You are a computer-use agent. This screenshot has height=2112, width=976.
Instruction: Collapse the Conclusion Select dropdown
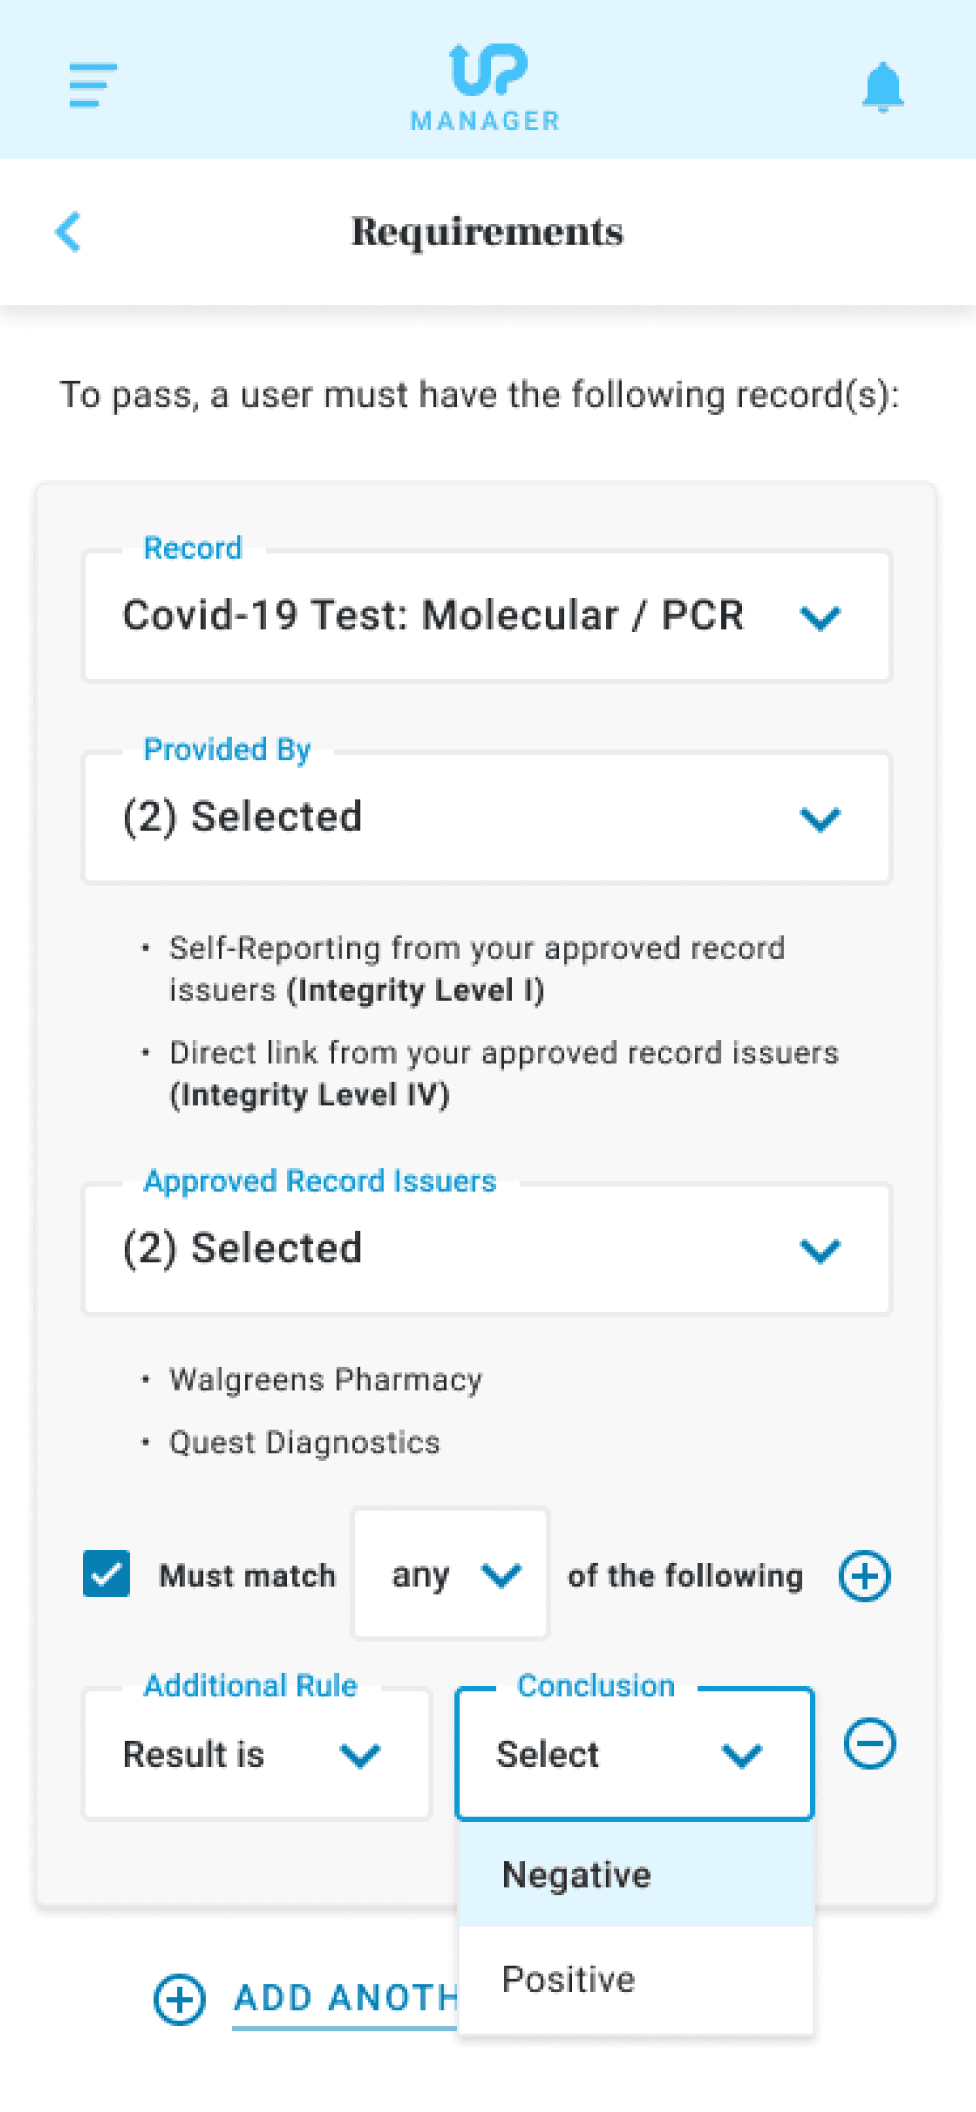[634, 1754]
